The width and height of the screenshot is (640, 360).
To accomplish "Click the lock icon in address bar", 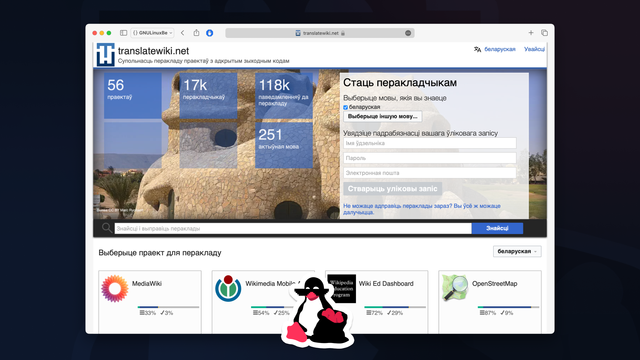I will pyautogui.click(x=343, y=33).
